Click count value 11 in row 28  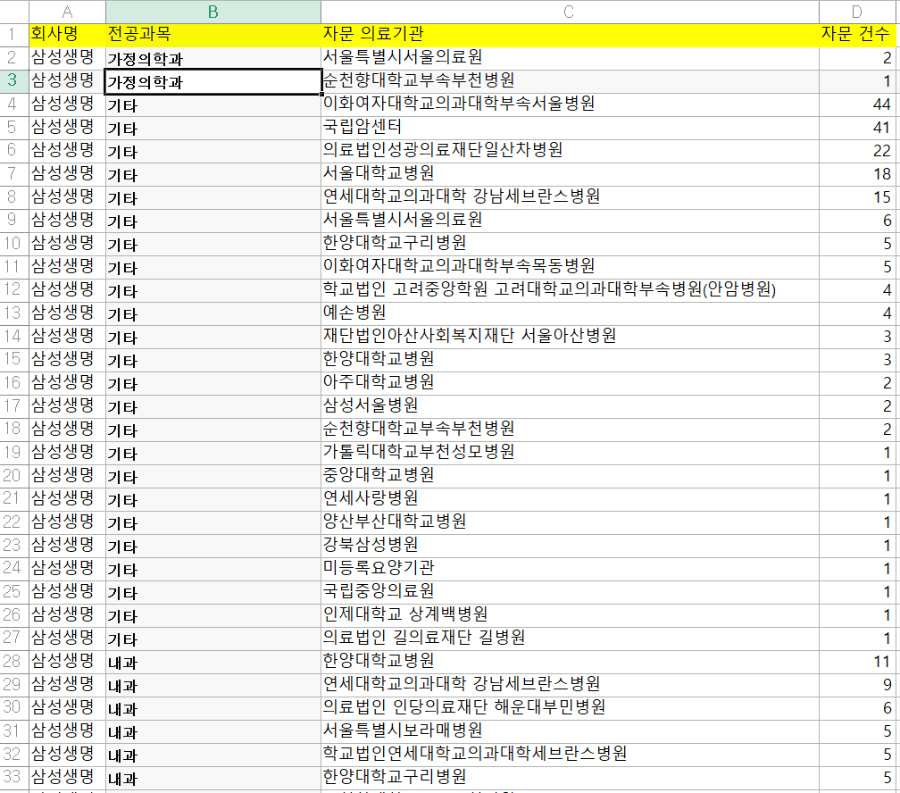coord(857,662)
